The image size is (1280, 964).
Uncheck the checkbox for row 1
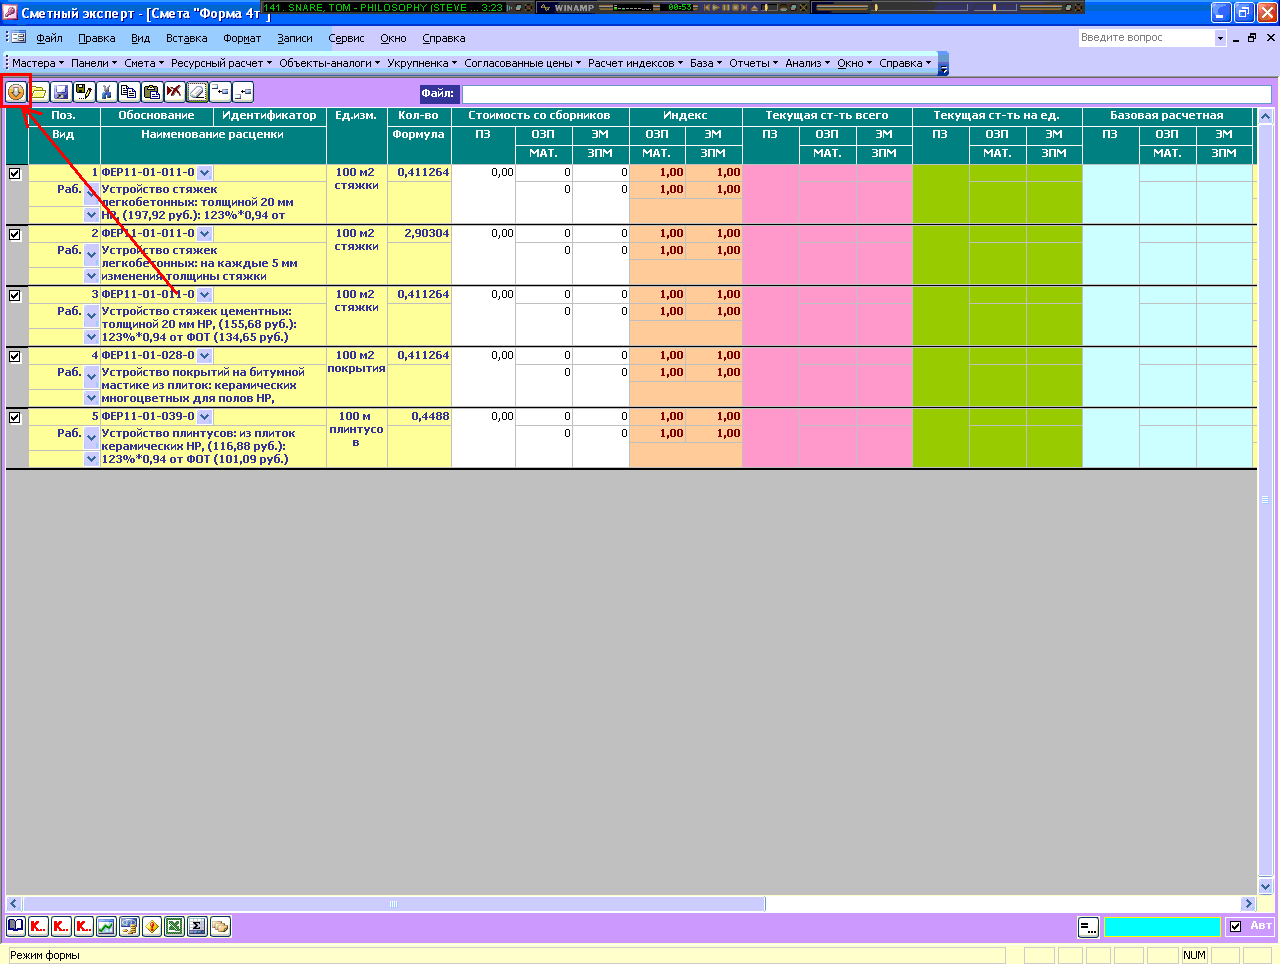[15, 173]
